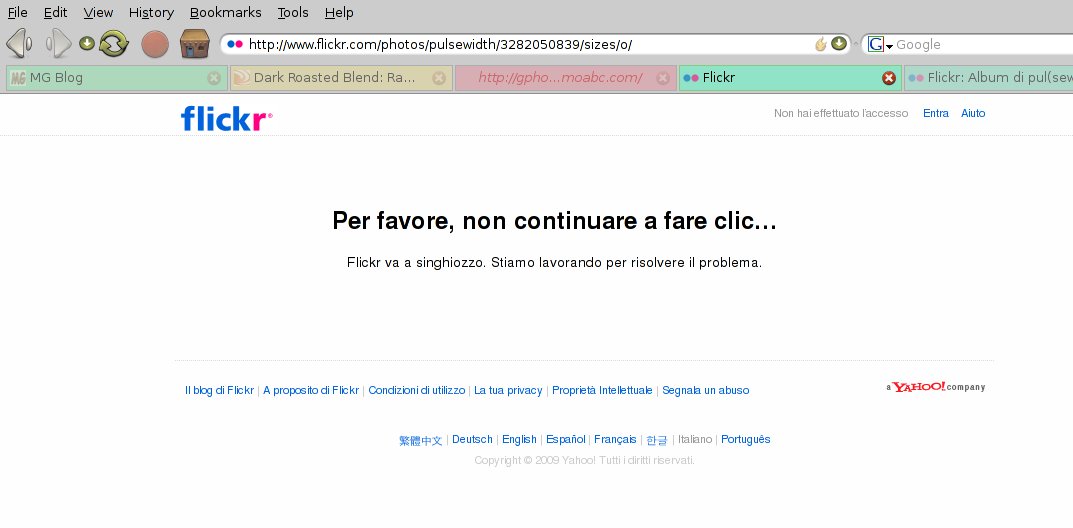
Task: Switch to the gpho...moabc.com tab
Action: [565, 78]
